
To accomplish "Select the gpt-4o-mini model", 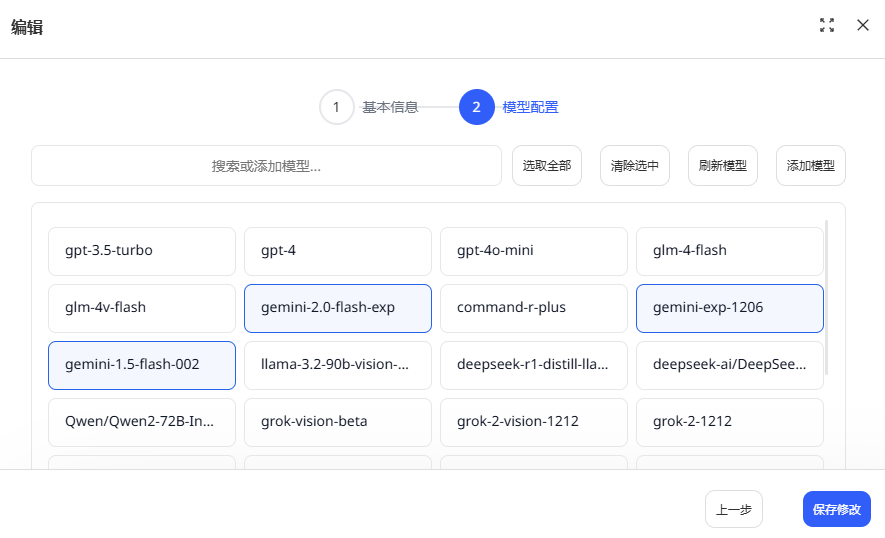I will [534, 251].
